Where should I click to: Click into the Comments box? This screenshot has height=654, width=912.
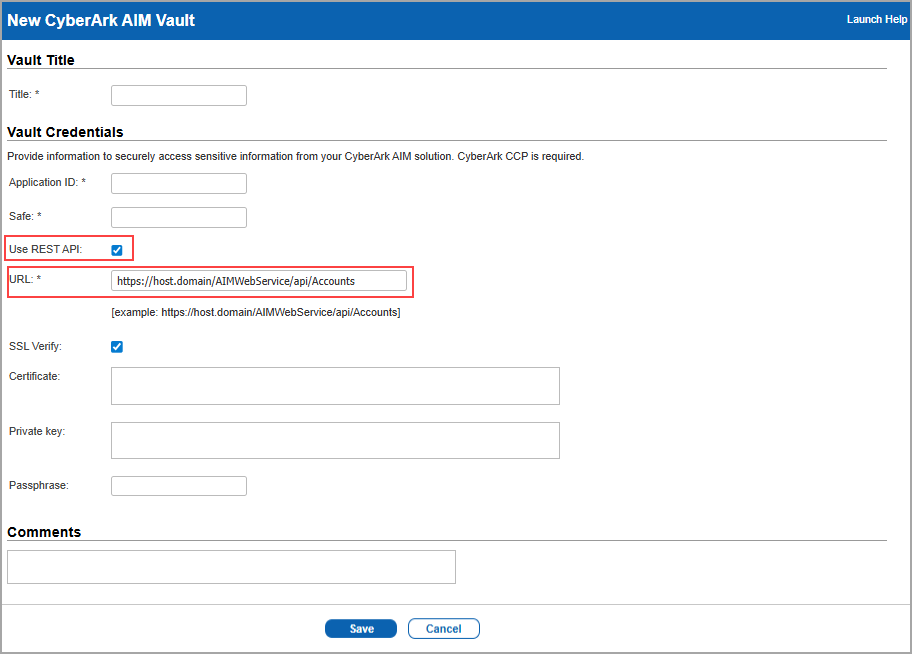point(231,567)
